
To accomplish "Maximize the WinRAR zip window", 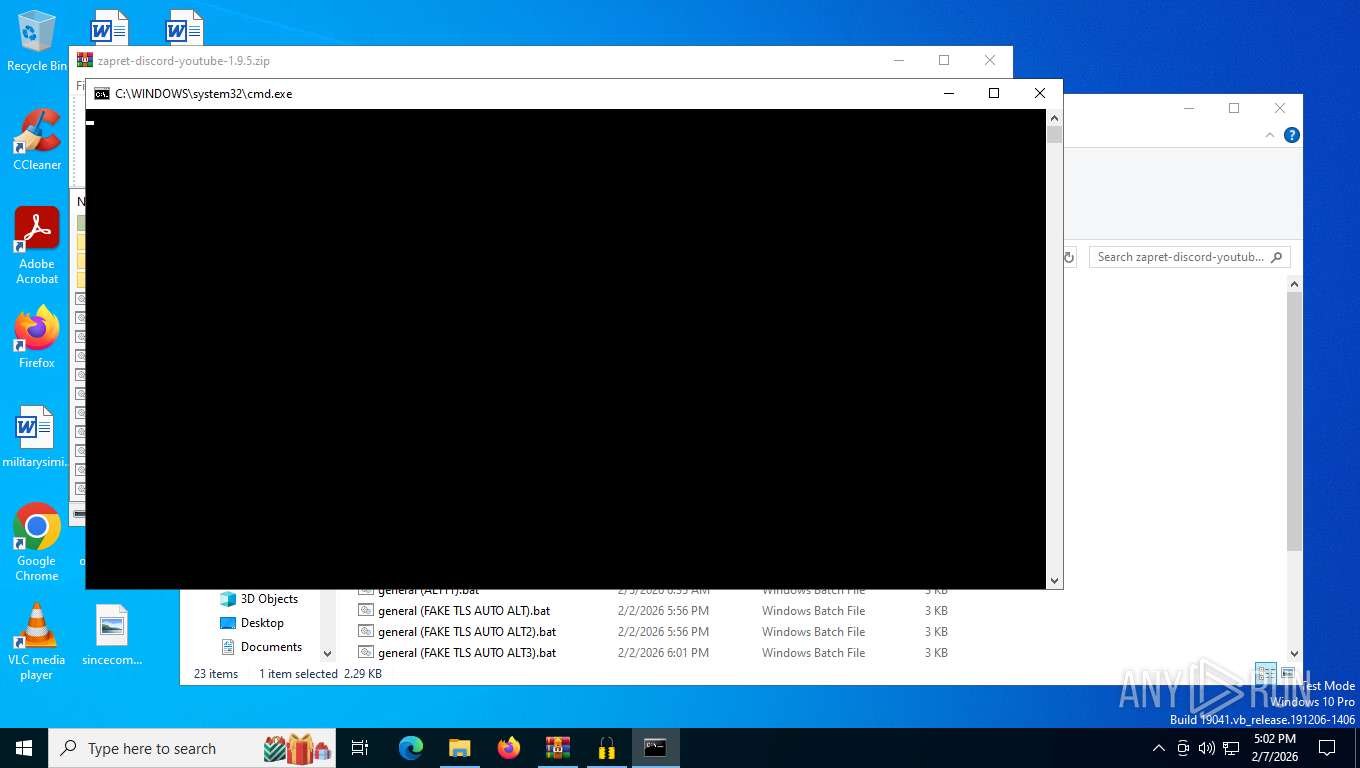I will (x=943, y=60).
